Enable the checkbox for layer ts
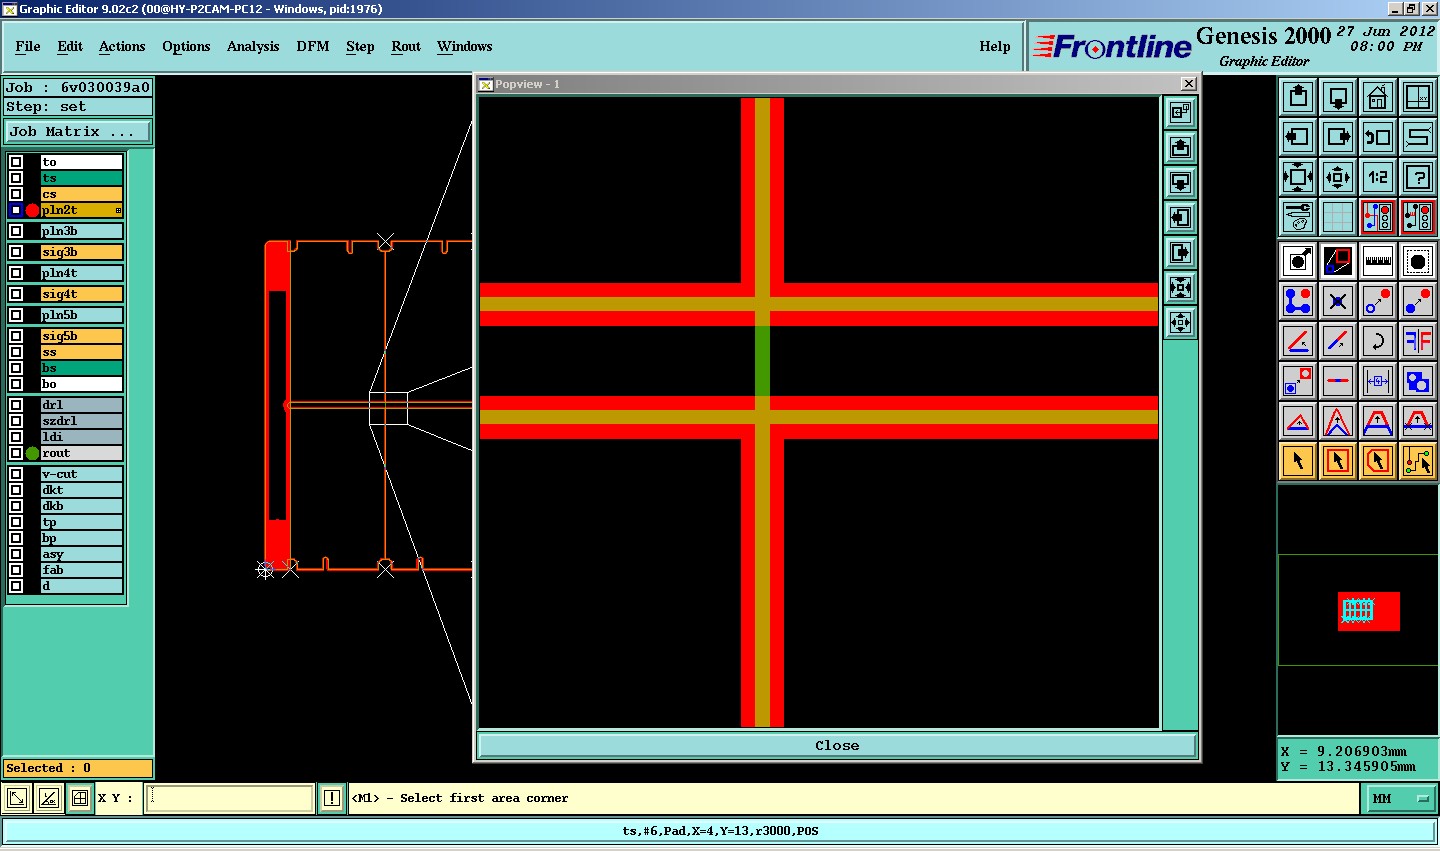1440x851 pixels. click(x=16, y=178)
